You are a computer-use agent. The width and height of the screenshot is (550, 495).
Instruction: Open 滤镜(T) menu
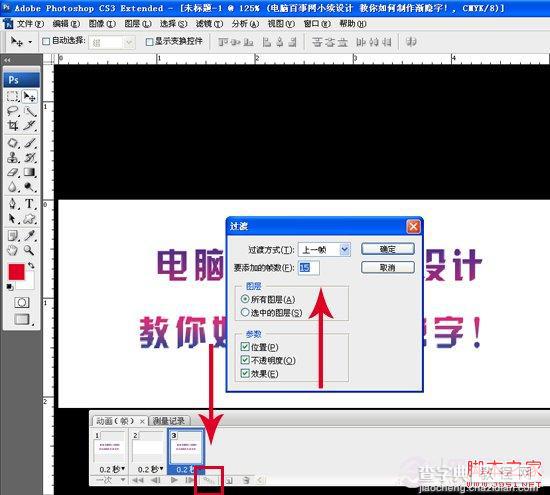point(209,24)
